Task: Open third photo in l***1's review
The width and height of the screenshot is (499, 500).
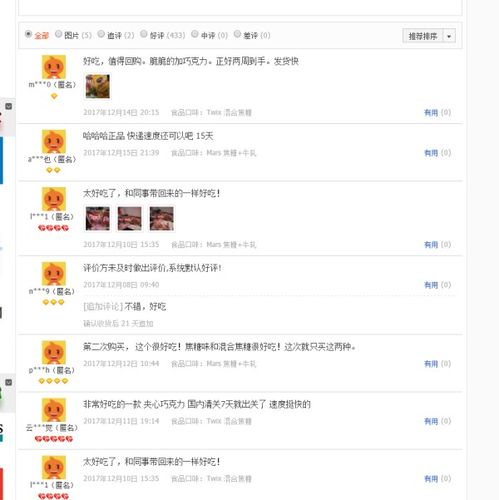Action: (x=162, y=218)
